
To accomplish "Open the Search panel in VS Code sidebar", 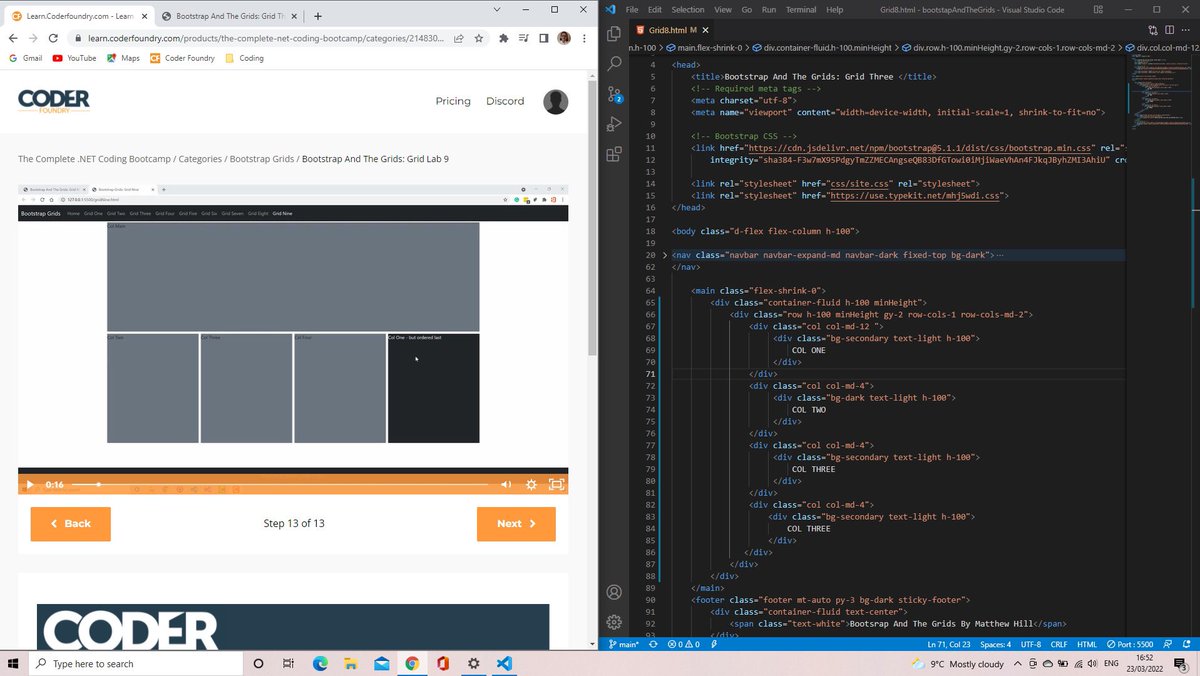I will [x=614, y=62].
